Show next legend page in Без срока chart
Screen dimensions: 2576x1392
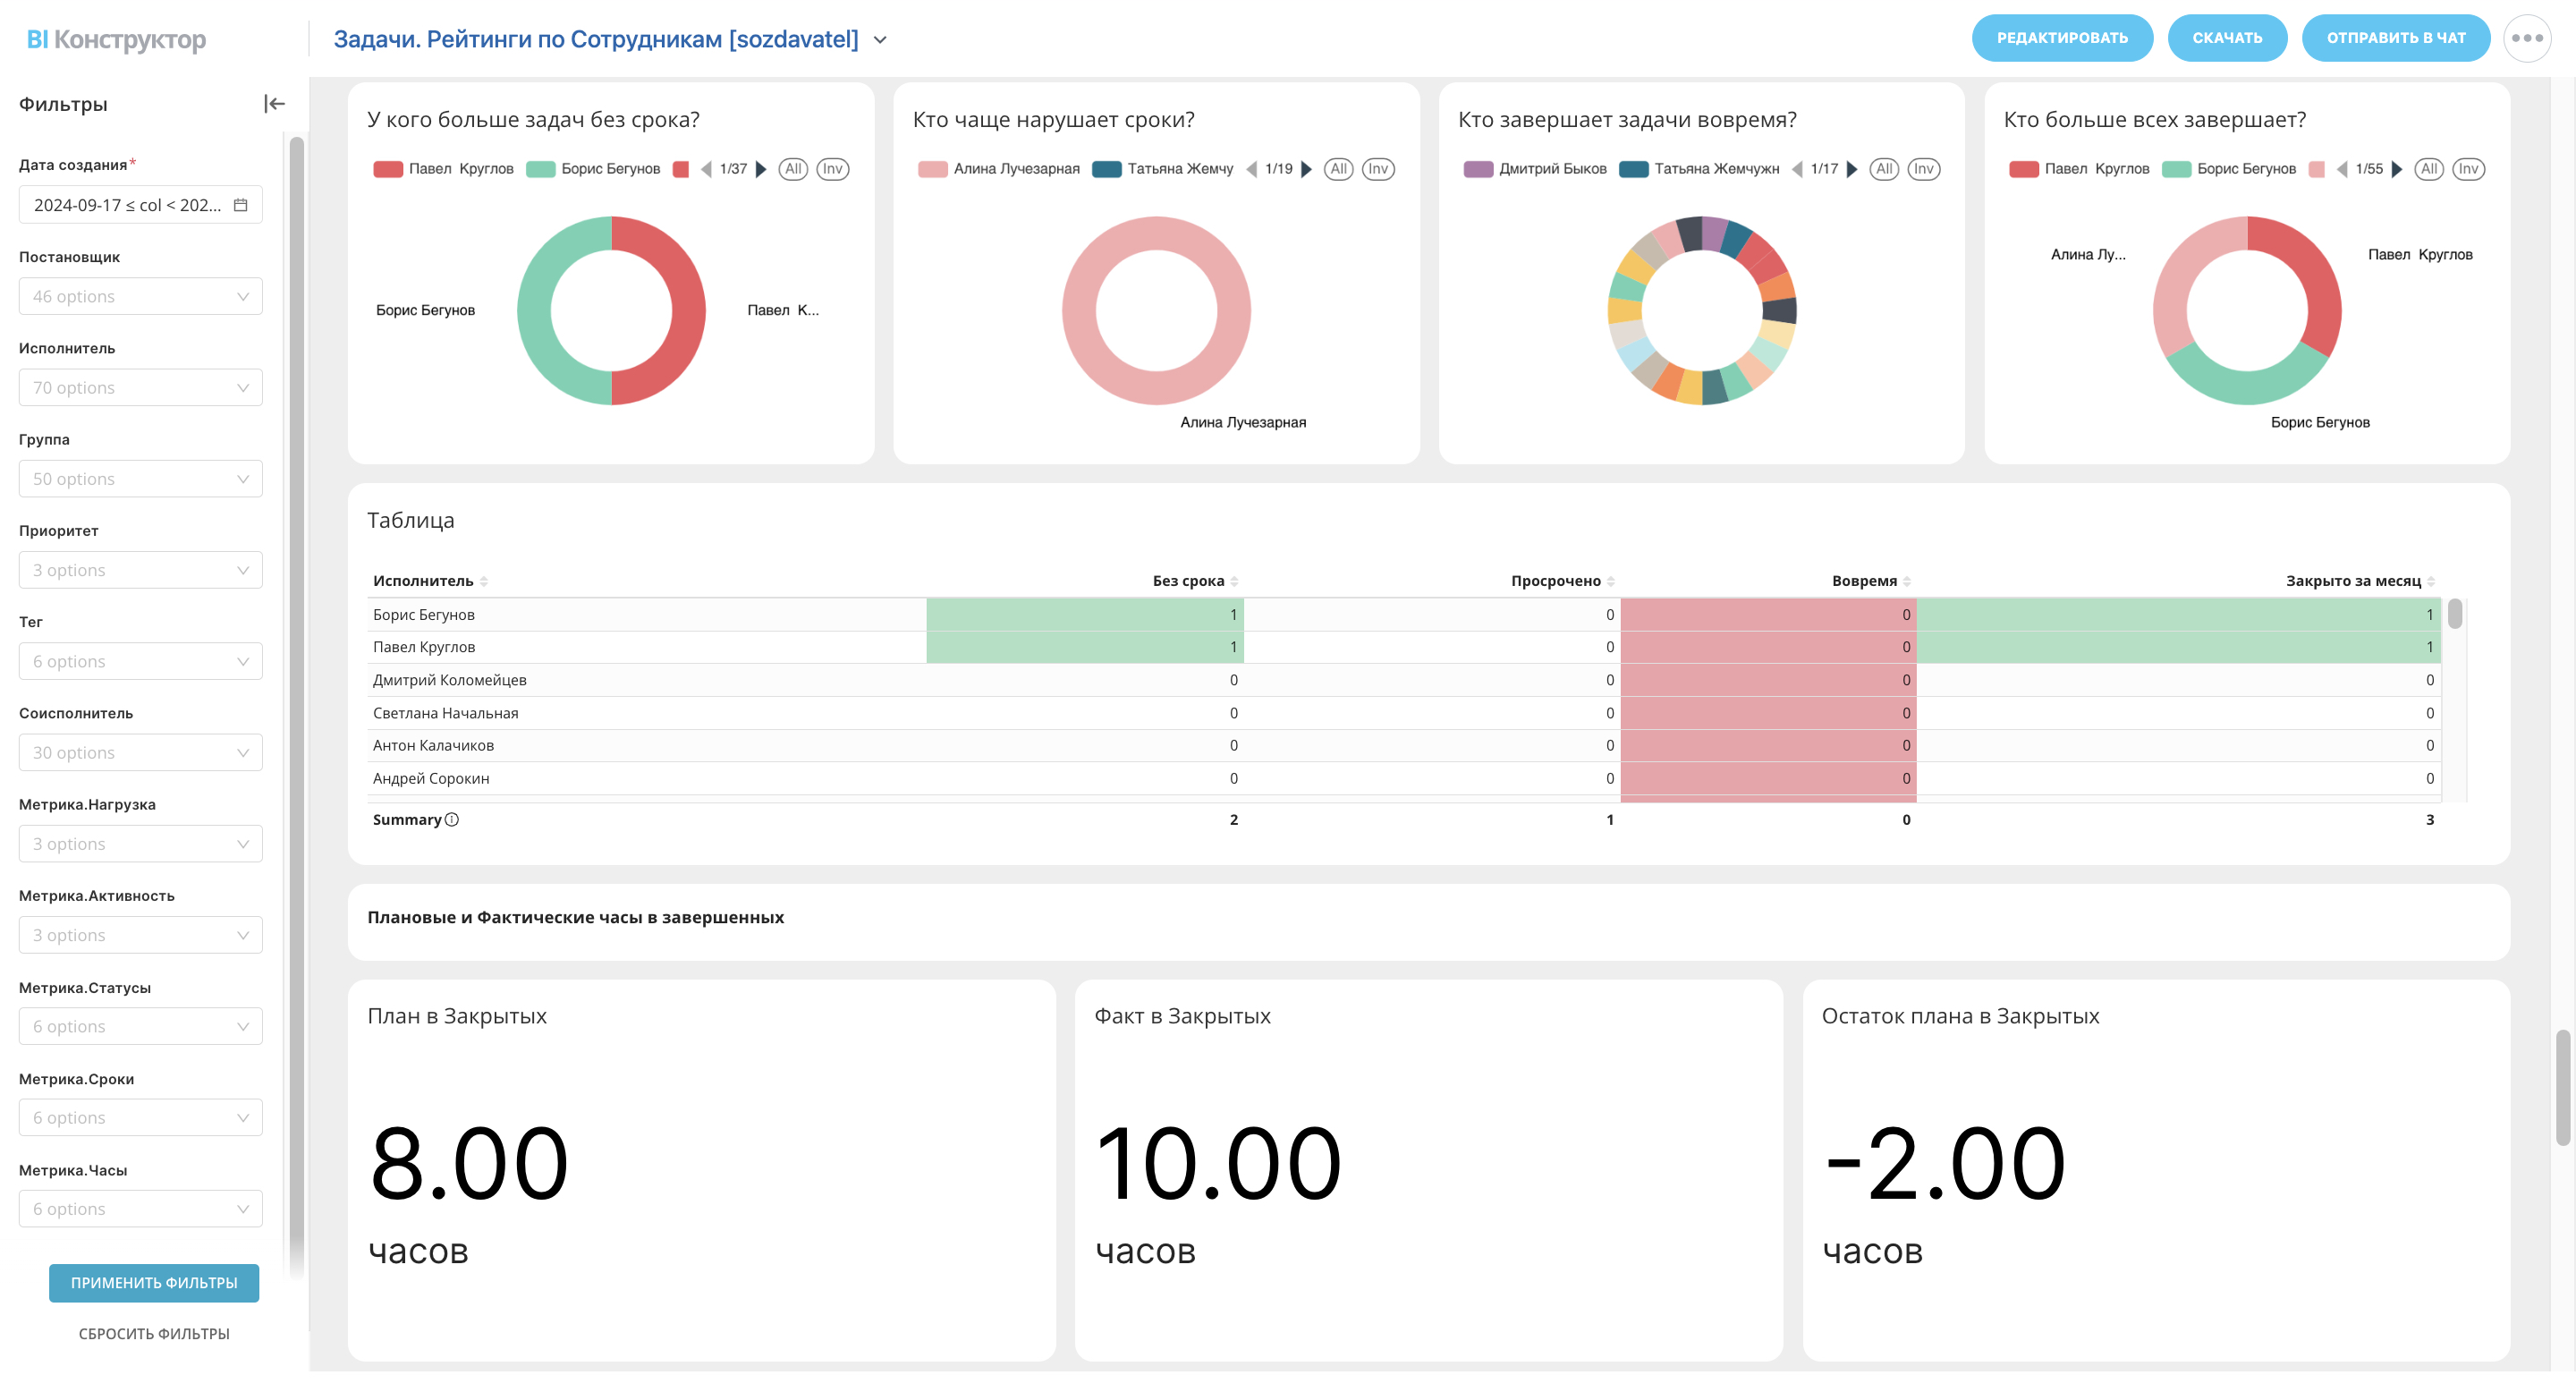pyautogui.click(x=761, y=169)
